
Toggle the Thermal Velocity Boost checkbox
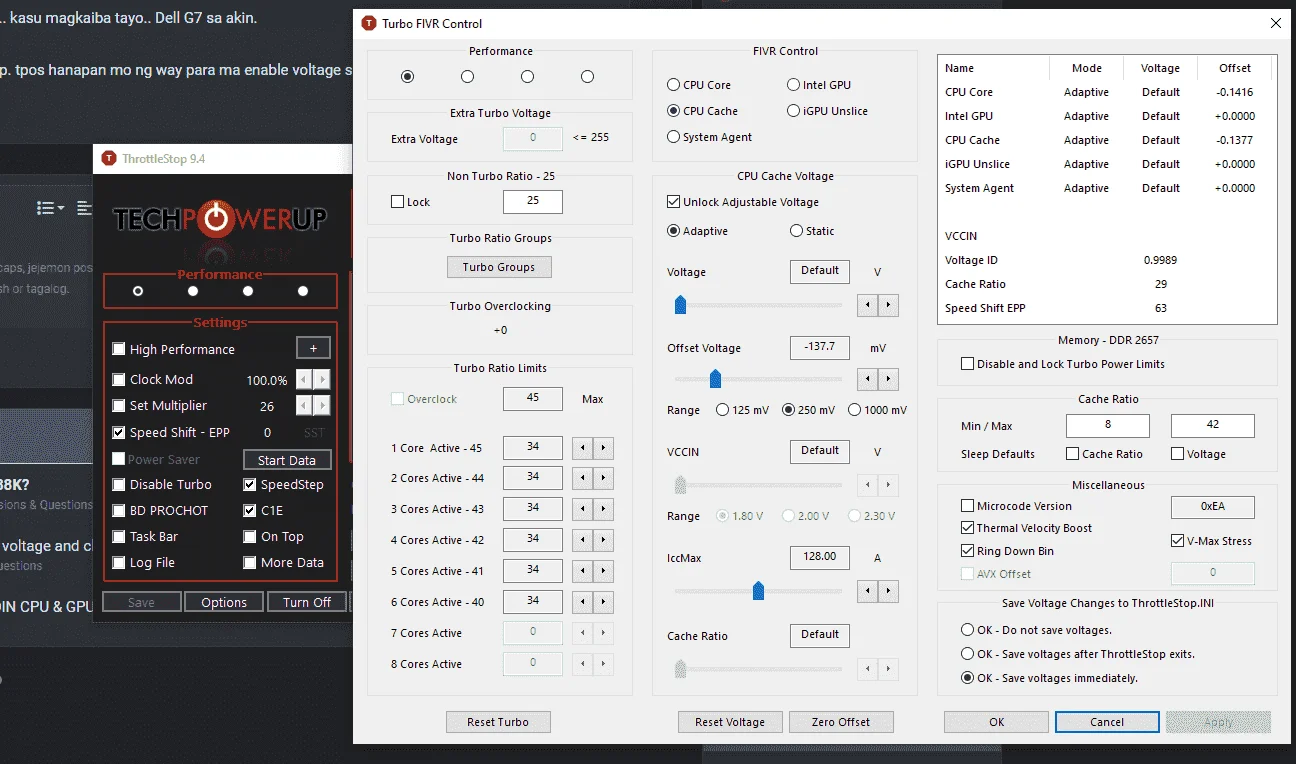point(967,528)
